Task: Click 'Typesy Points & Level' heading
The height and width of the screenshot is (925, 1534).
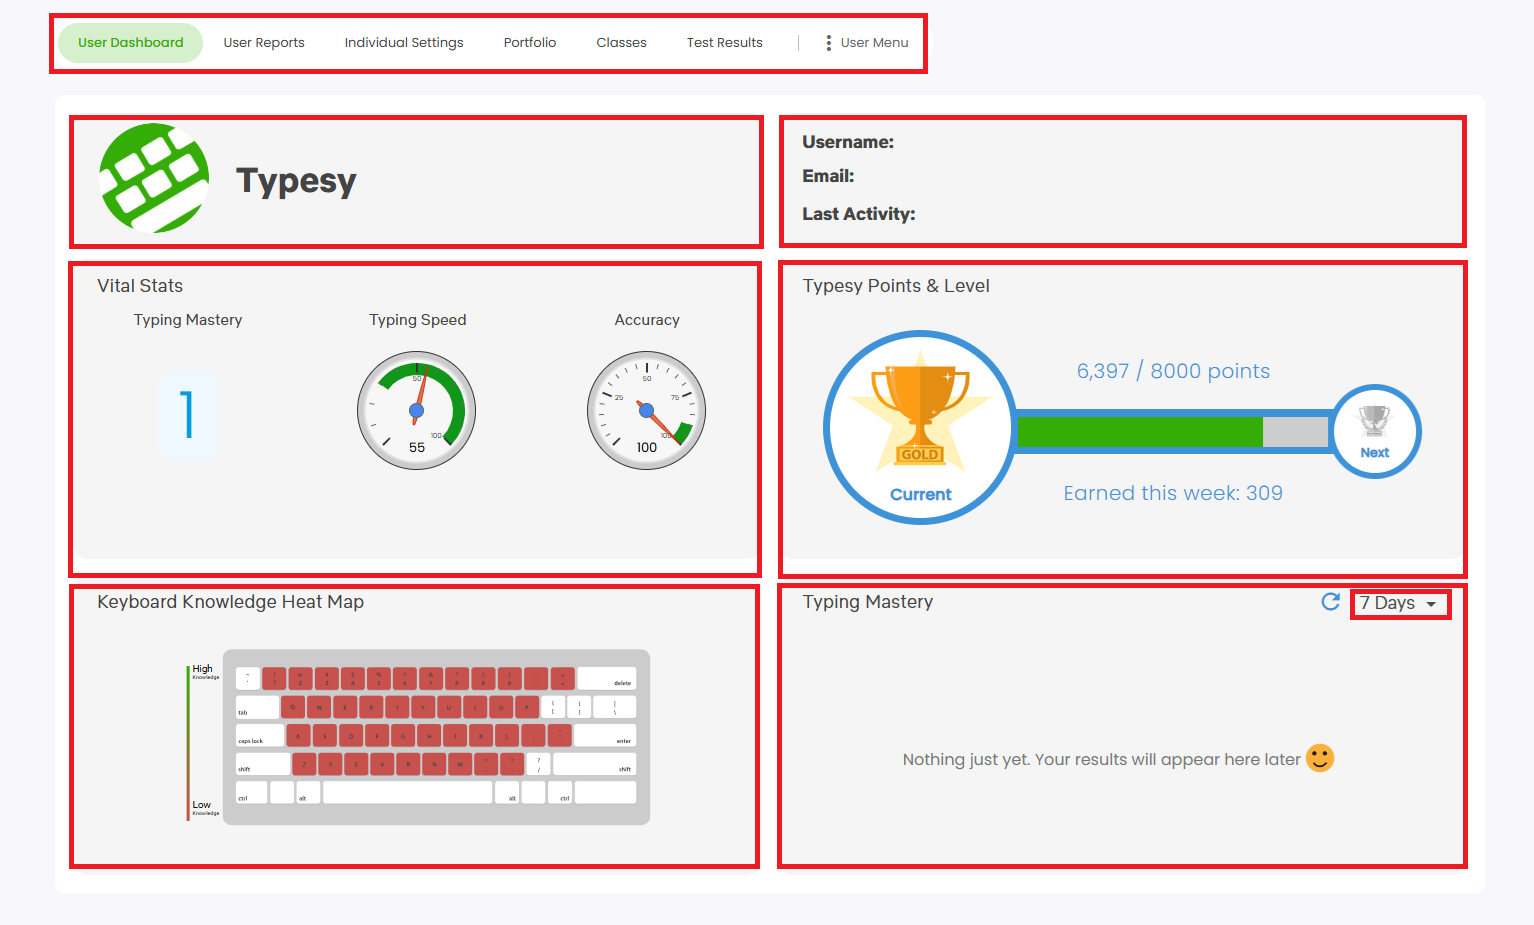Action: tap(896, 286)
